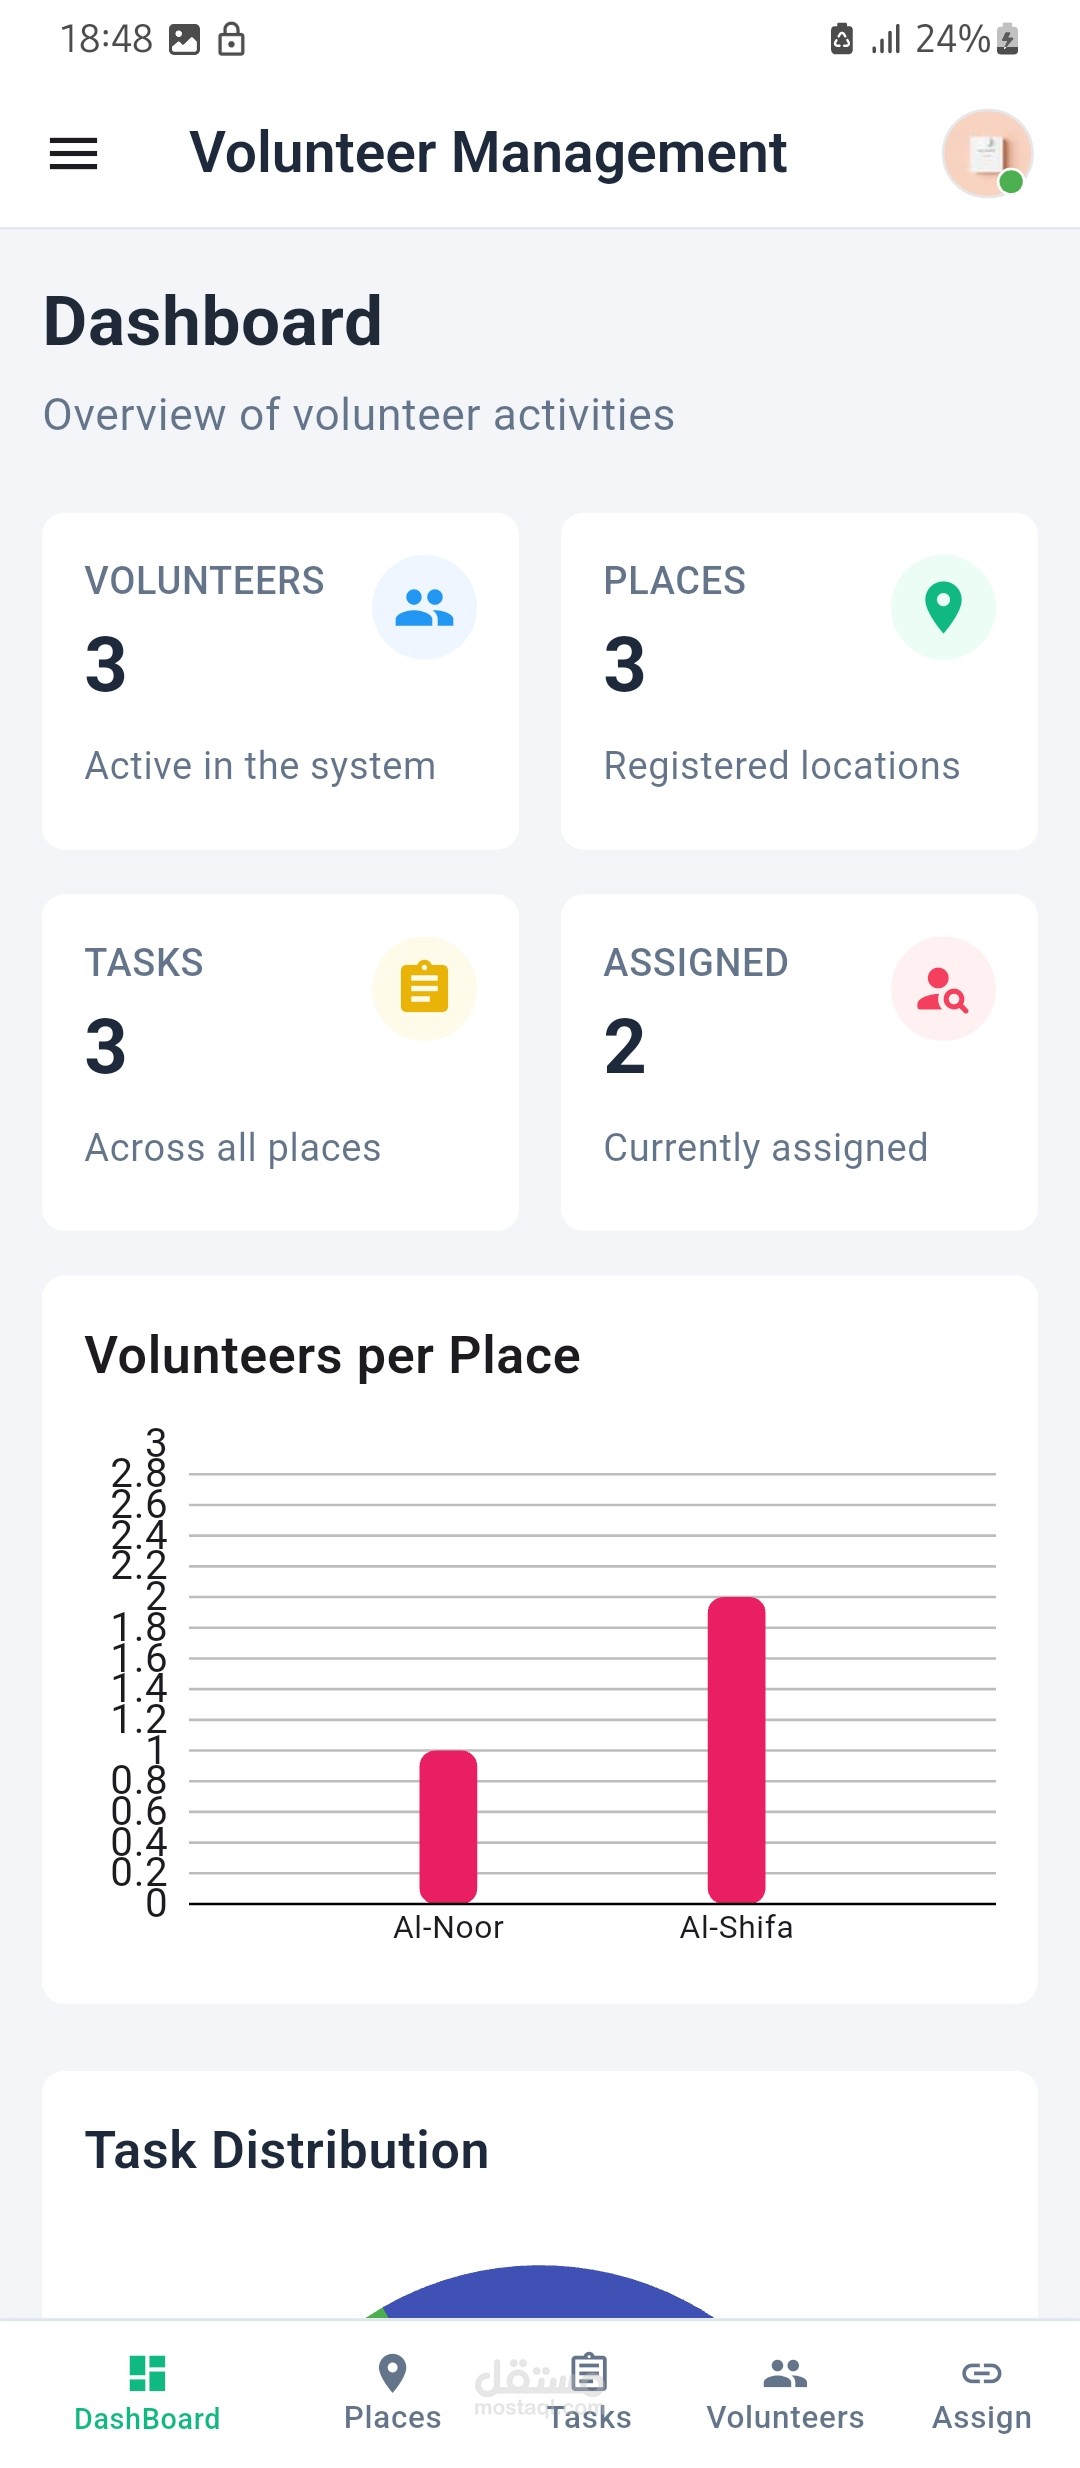Tap the blue Task Distribution pie slice
The width and height of the screenshot is (1080, 2468).
click(x=545, y=2293)
